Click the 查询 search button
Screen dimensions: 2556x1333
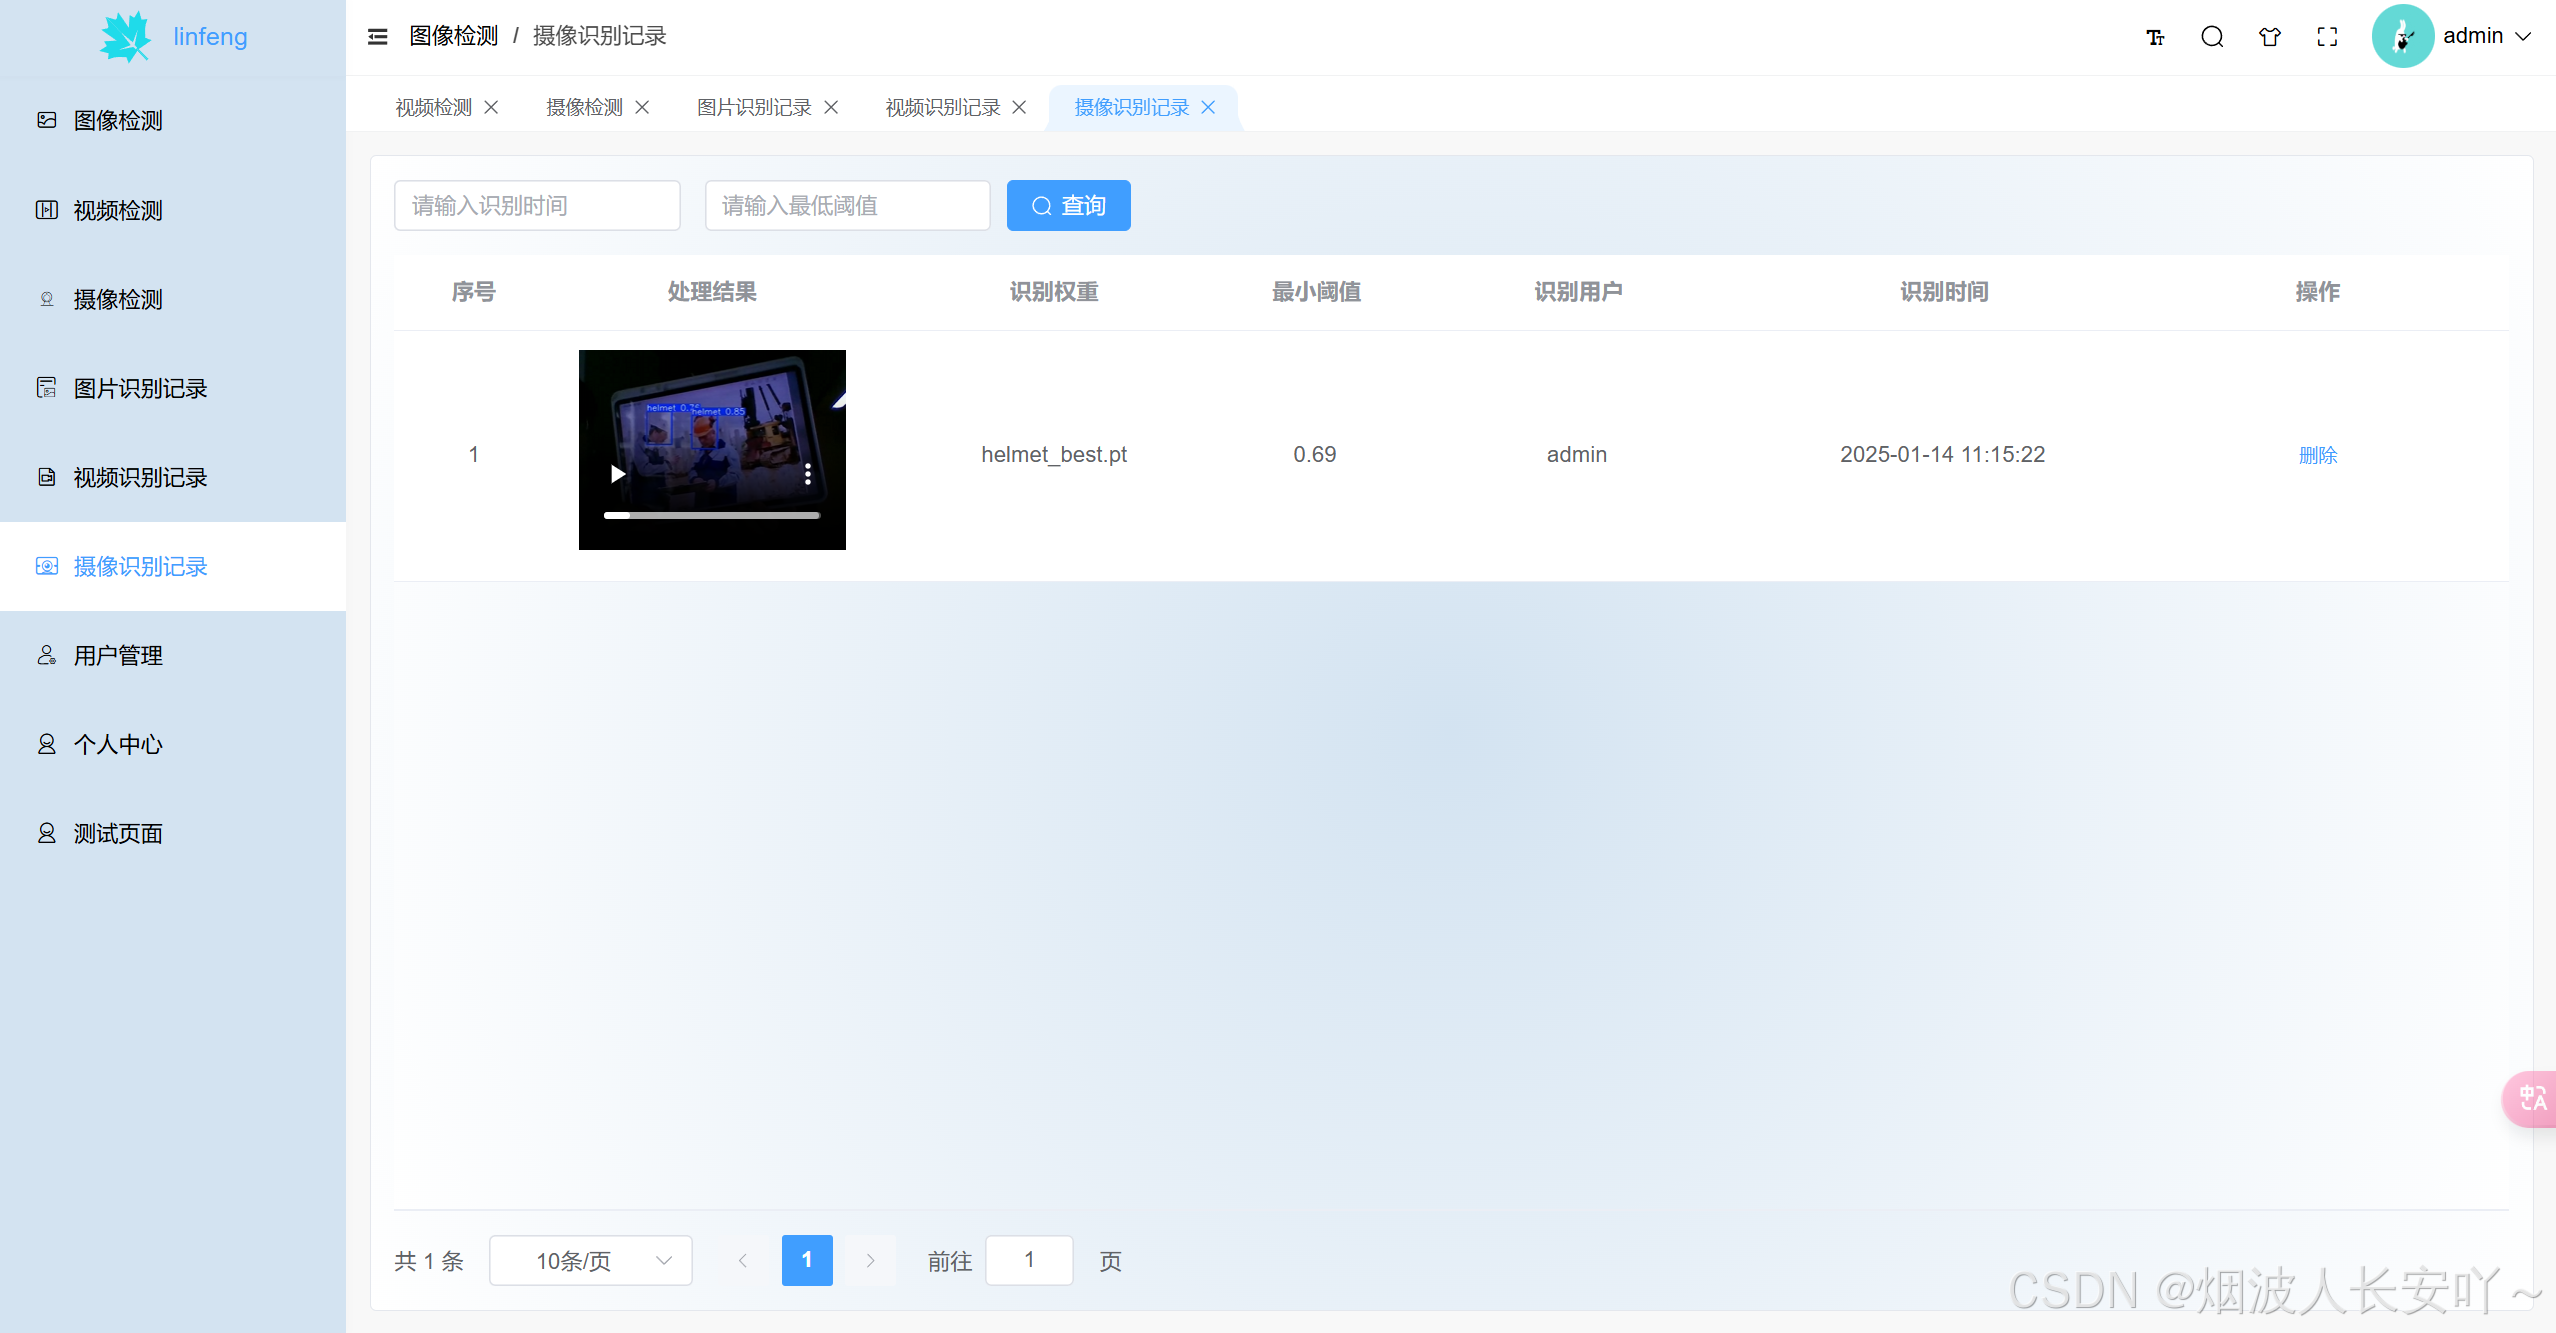coord(1068,205)
